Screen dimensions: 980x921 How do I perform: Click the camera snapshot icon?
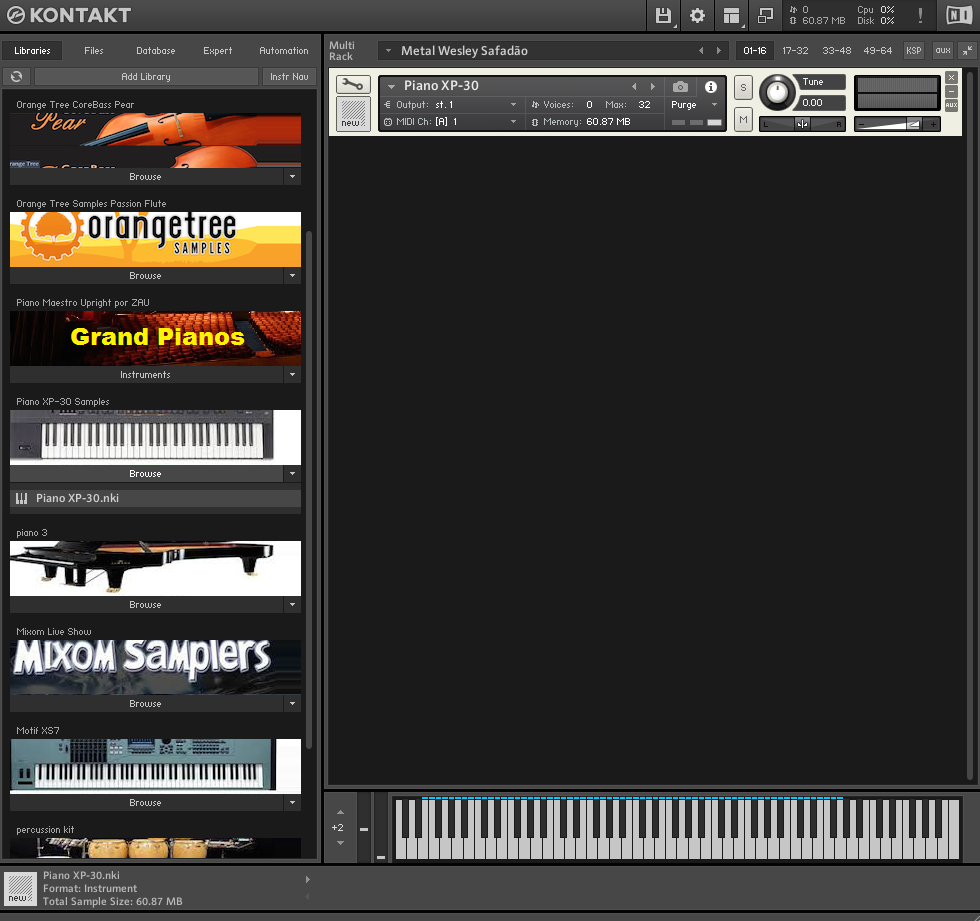pos(681,86)
